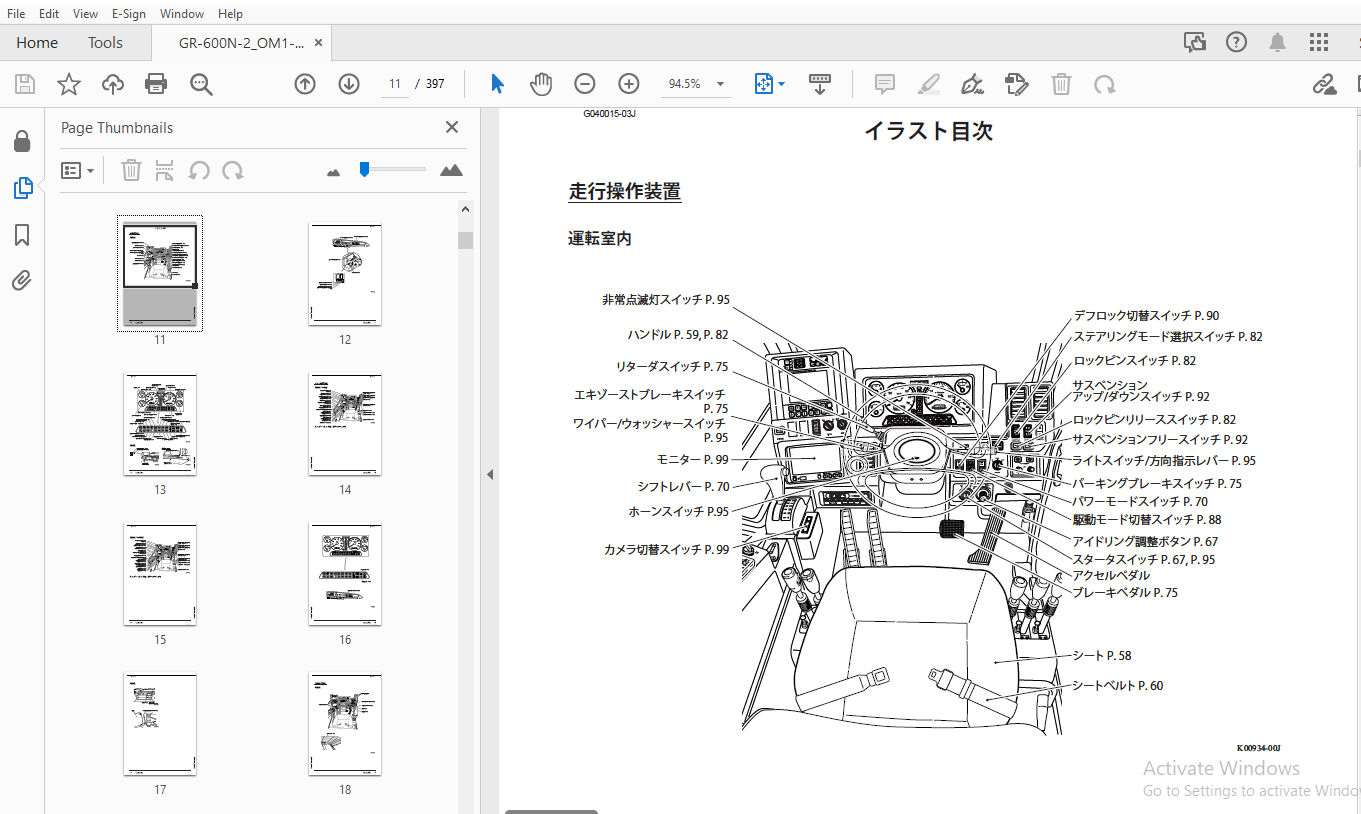Open the lock security panel

point(22,142)
